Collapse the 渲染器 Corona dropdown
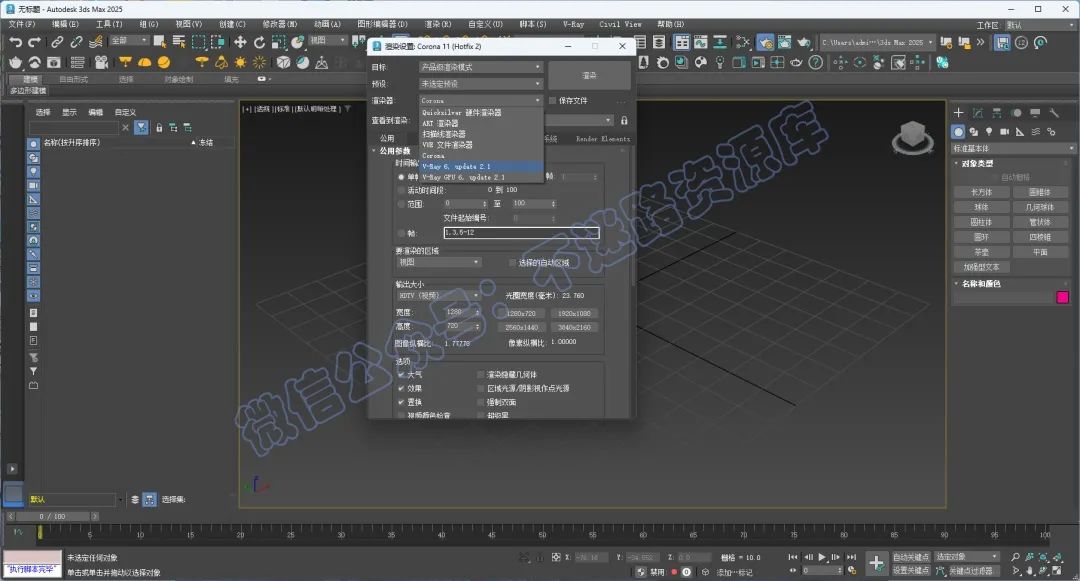Image resolution: width=1080 pixels, height=581 pixels. pyautogui.click(x=481, y=101)
